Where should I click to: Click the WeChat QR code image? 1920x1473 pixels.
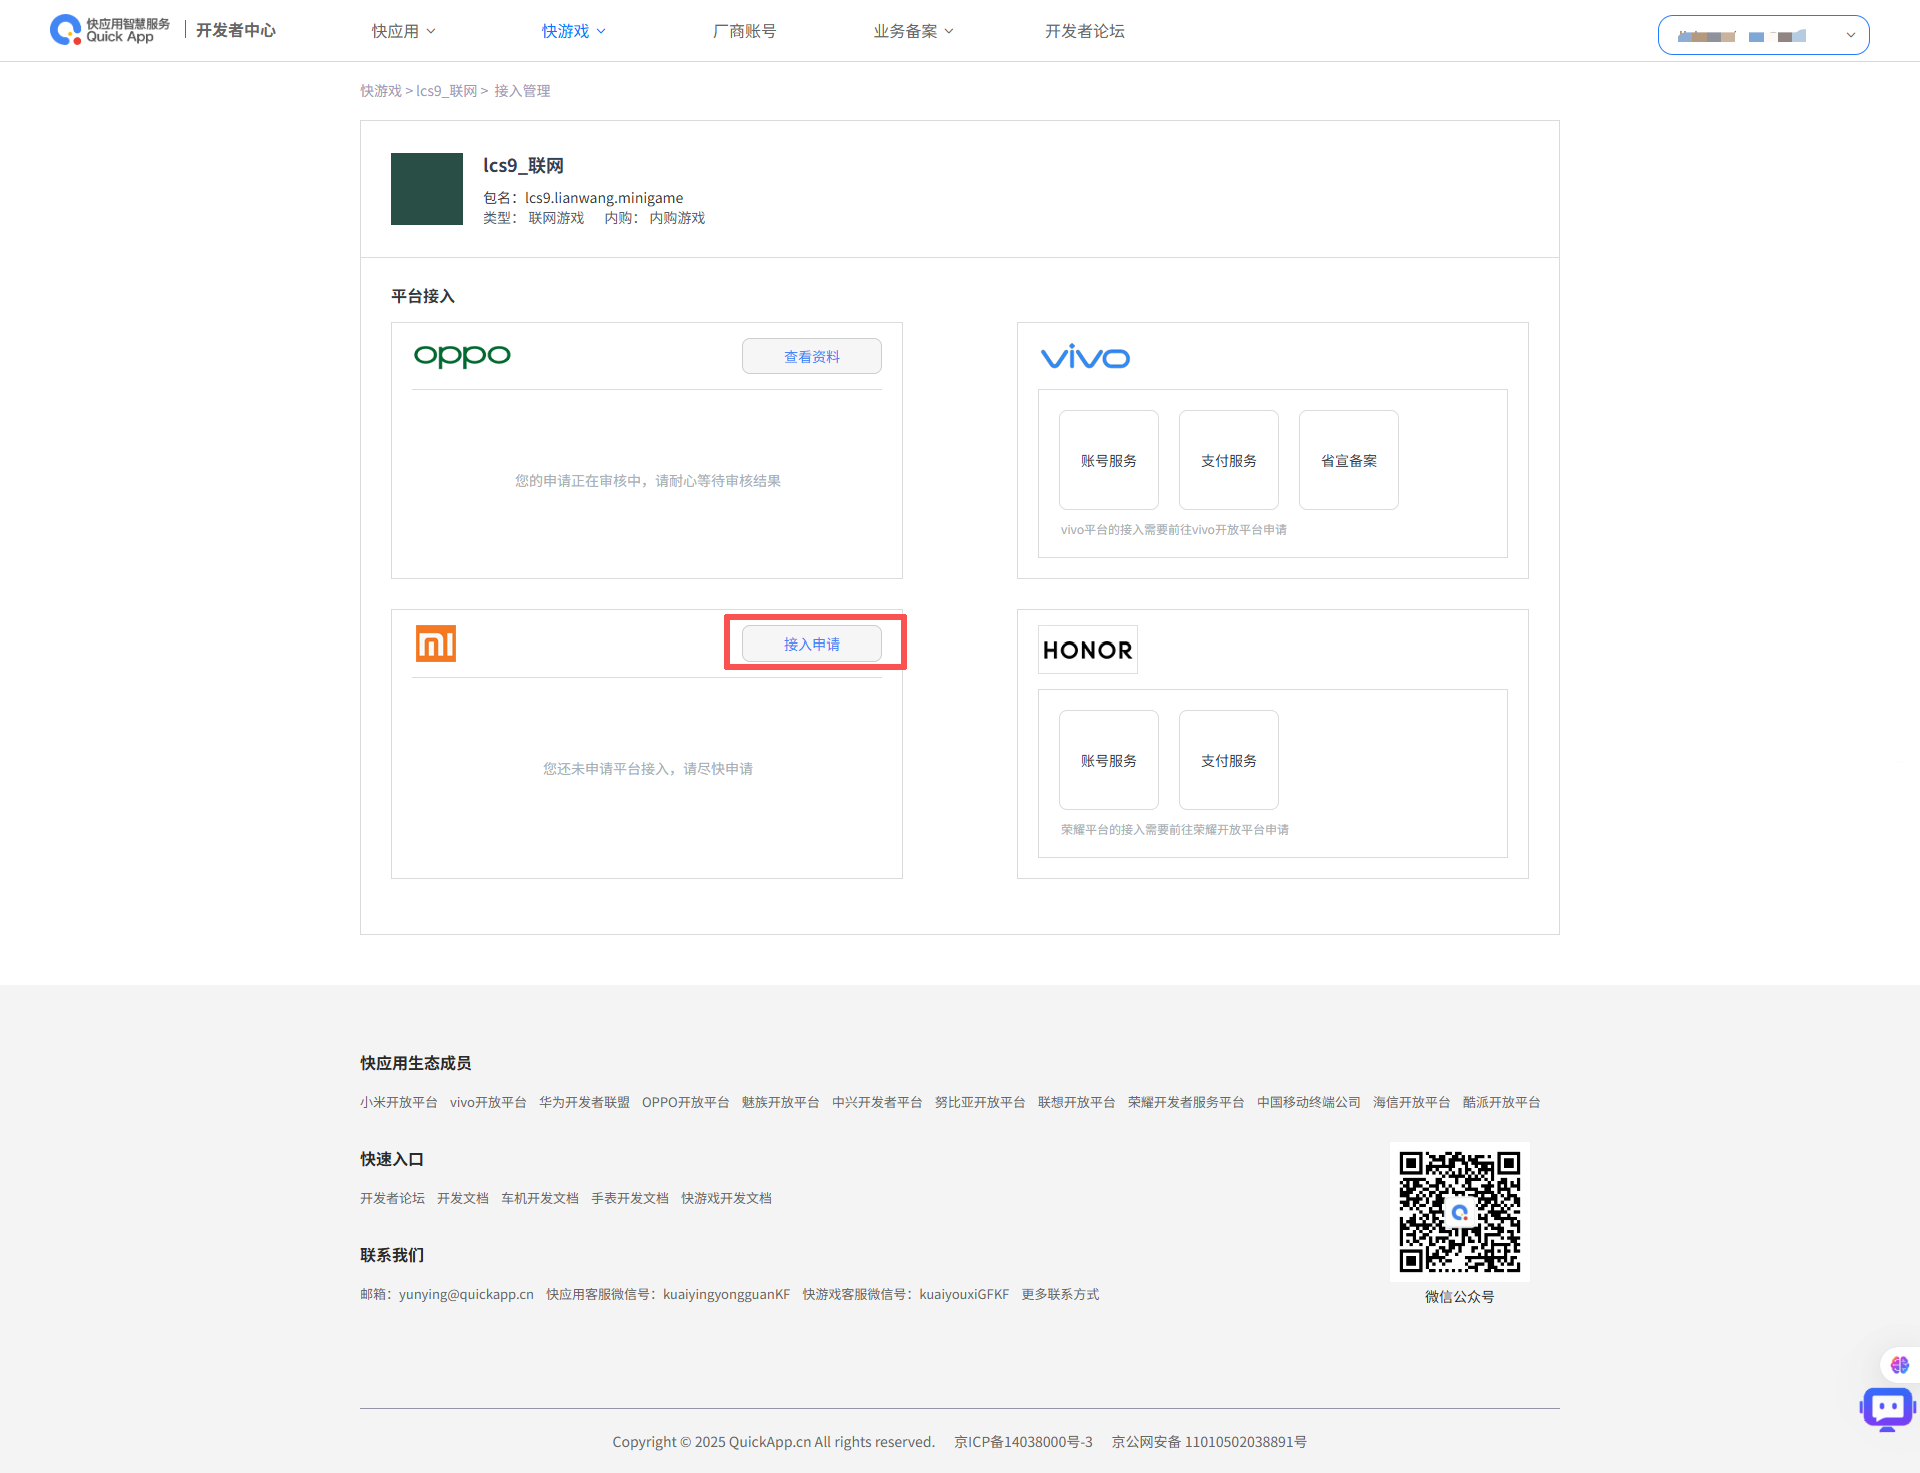click(x=1459, y=1211)
